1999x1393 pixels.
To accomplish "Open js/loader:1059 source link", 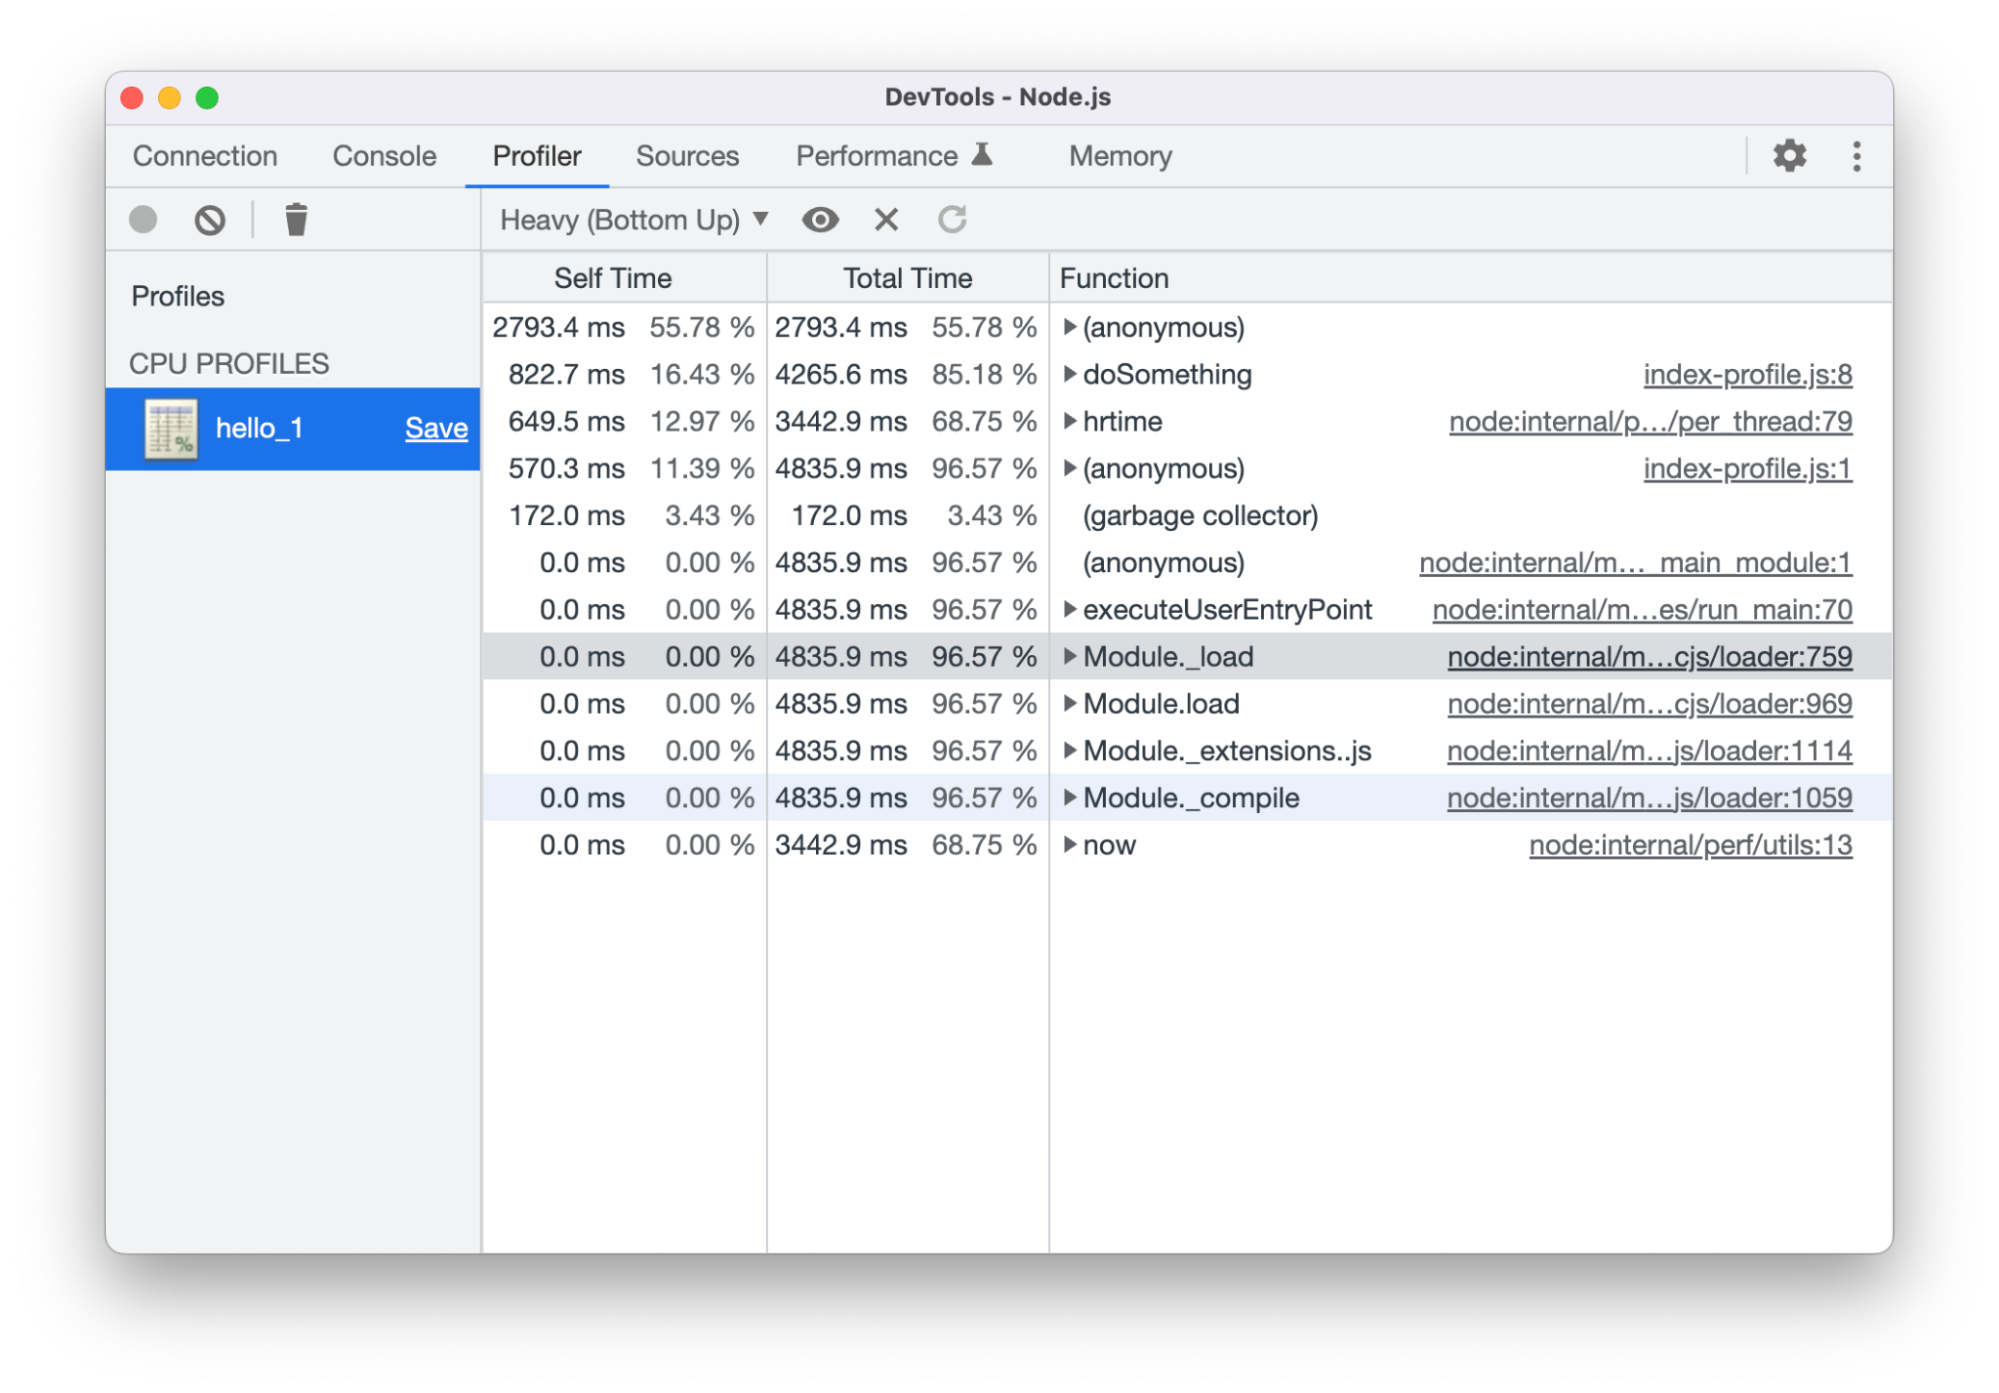I will point(1649,797).
